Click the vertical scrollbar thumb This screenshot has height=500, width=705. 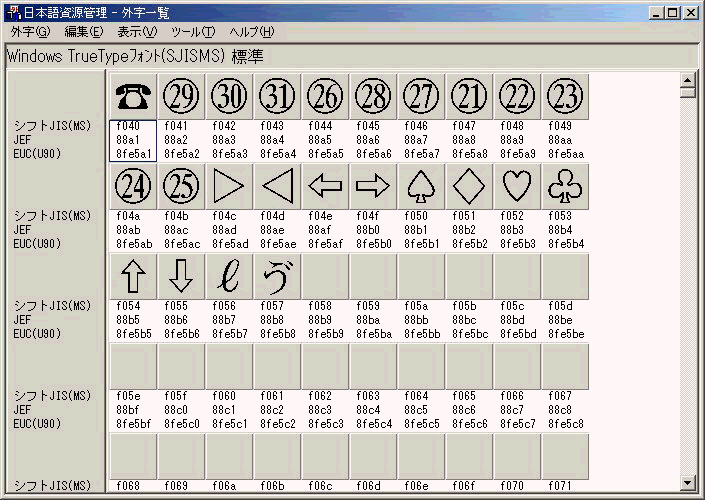pyautogui.click(x=688, y=93)
